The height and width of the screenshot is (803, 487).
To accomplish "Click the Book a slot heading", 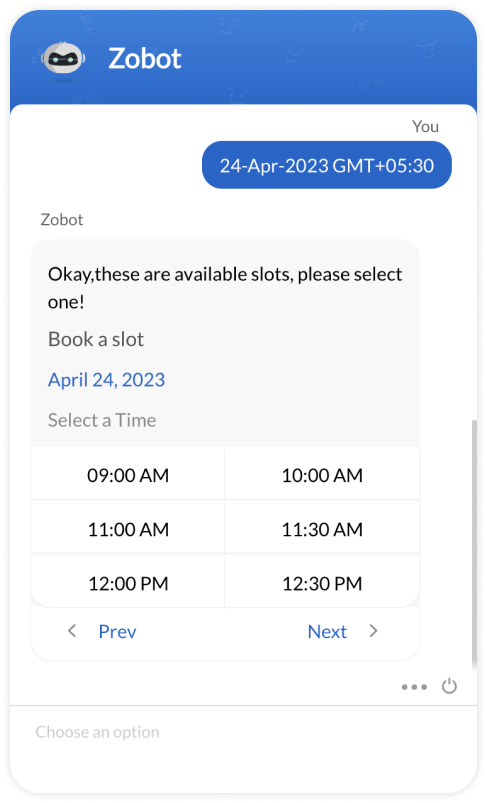I will pyautogui.click(x=96, y=339).
